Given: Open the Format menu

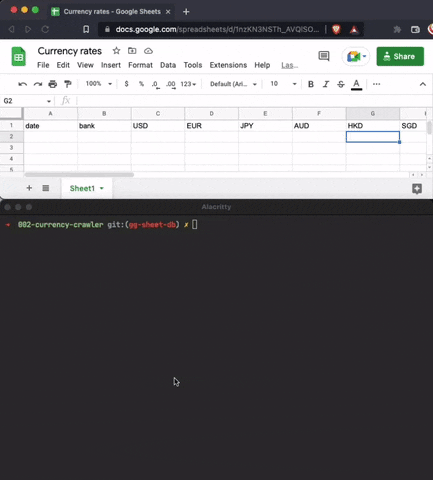Looking at the screenshot, I should (x=140, y=65).
